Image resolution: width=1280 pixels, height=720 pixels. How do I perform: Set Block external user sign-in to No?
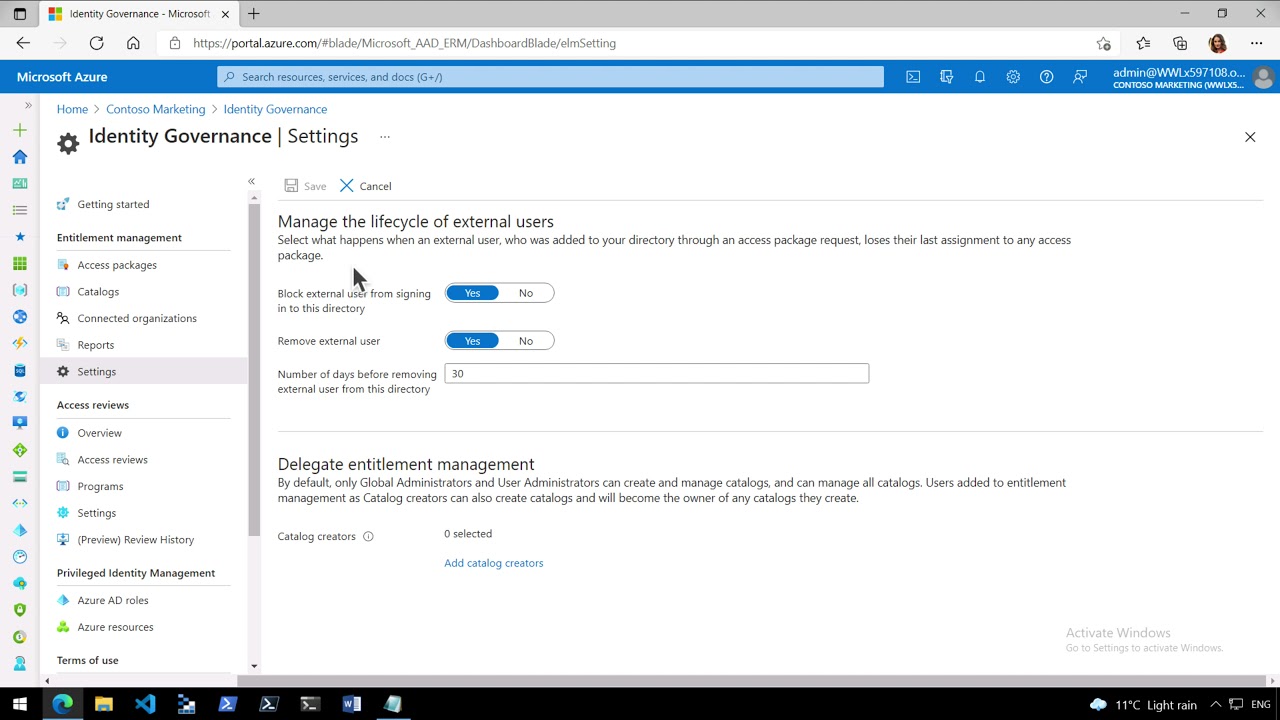[x=526, y=293]
